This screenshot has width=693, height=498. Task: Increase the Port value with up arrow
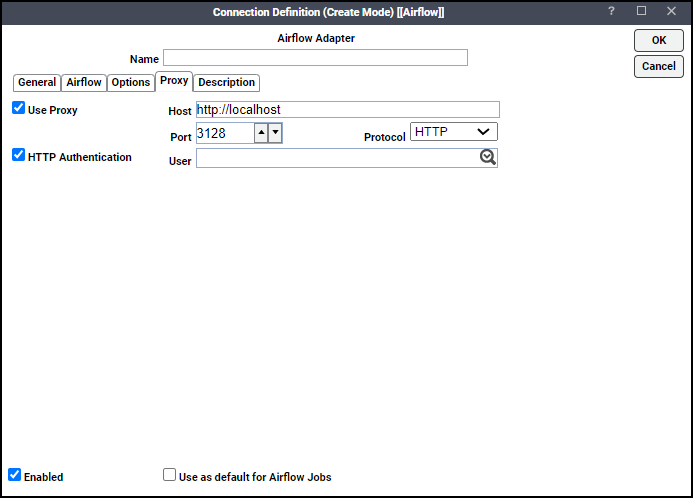[261, 133]
